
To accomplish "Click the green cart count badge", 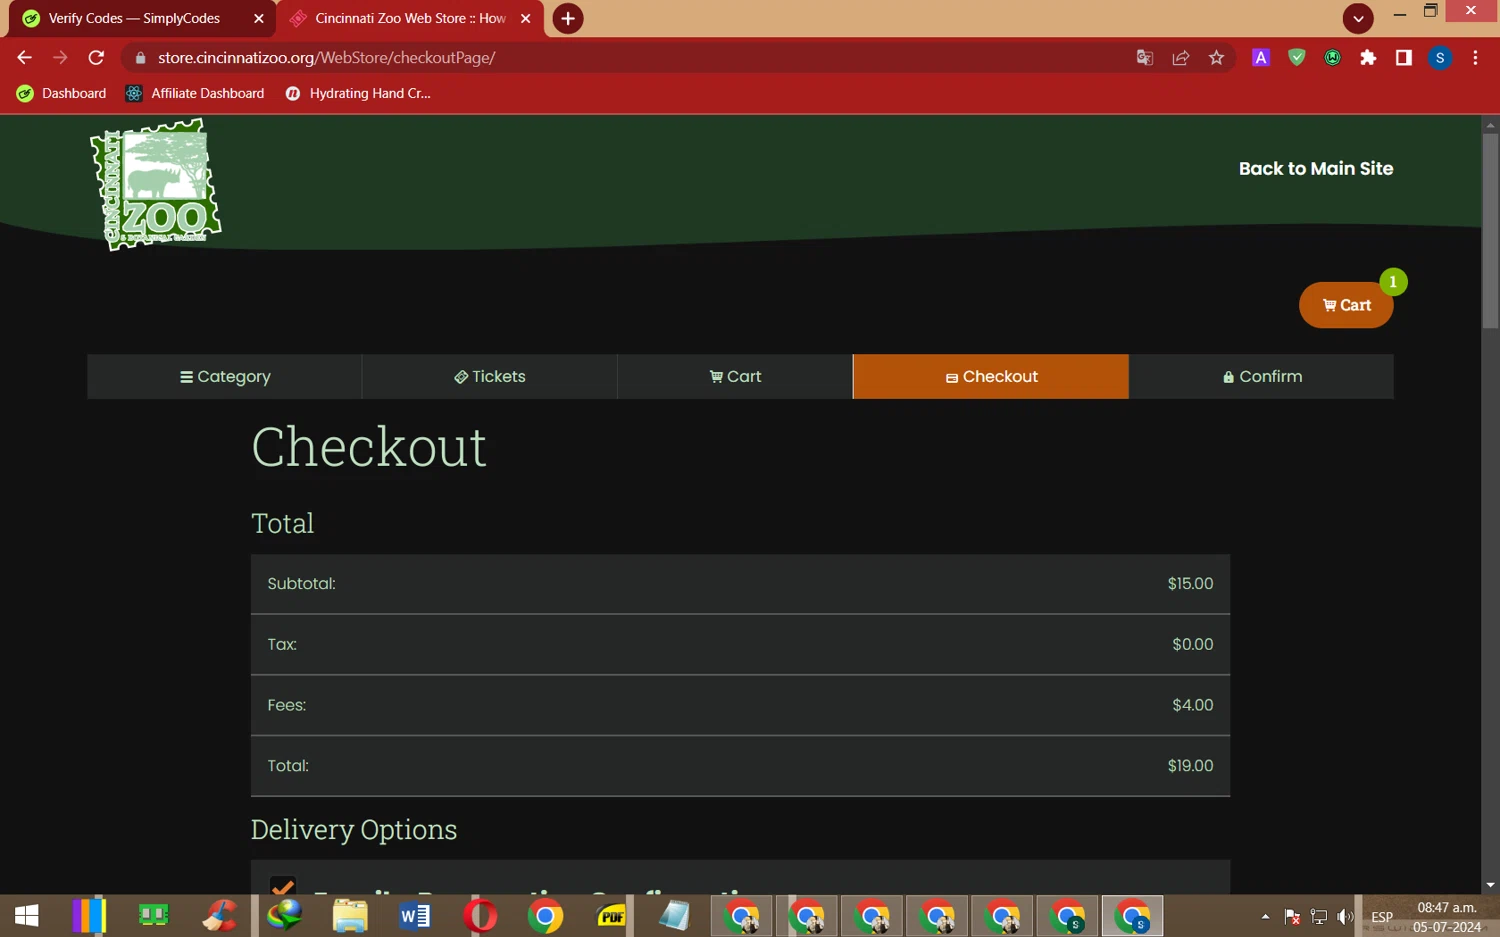I will tap(1393, 282).
